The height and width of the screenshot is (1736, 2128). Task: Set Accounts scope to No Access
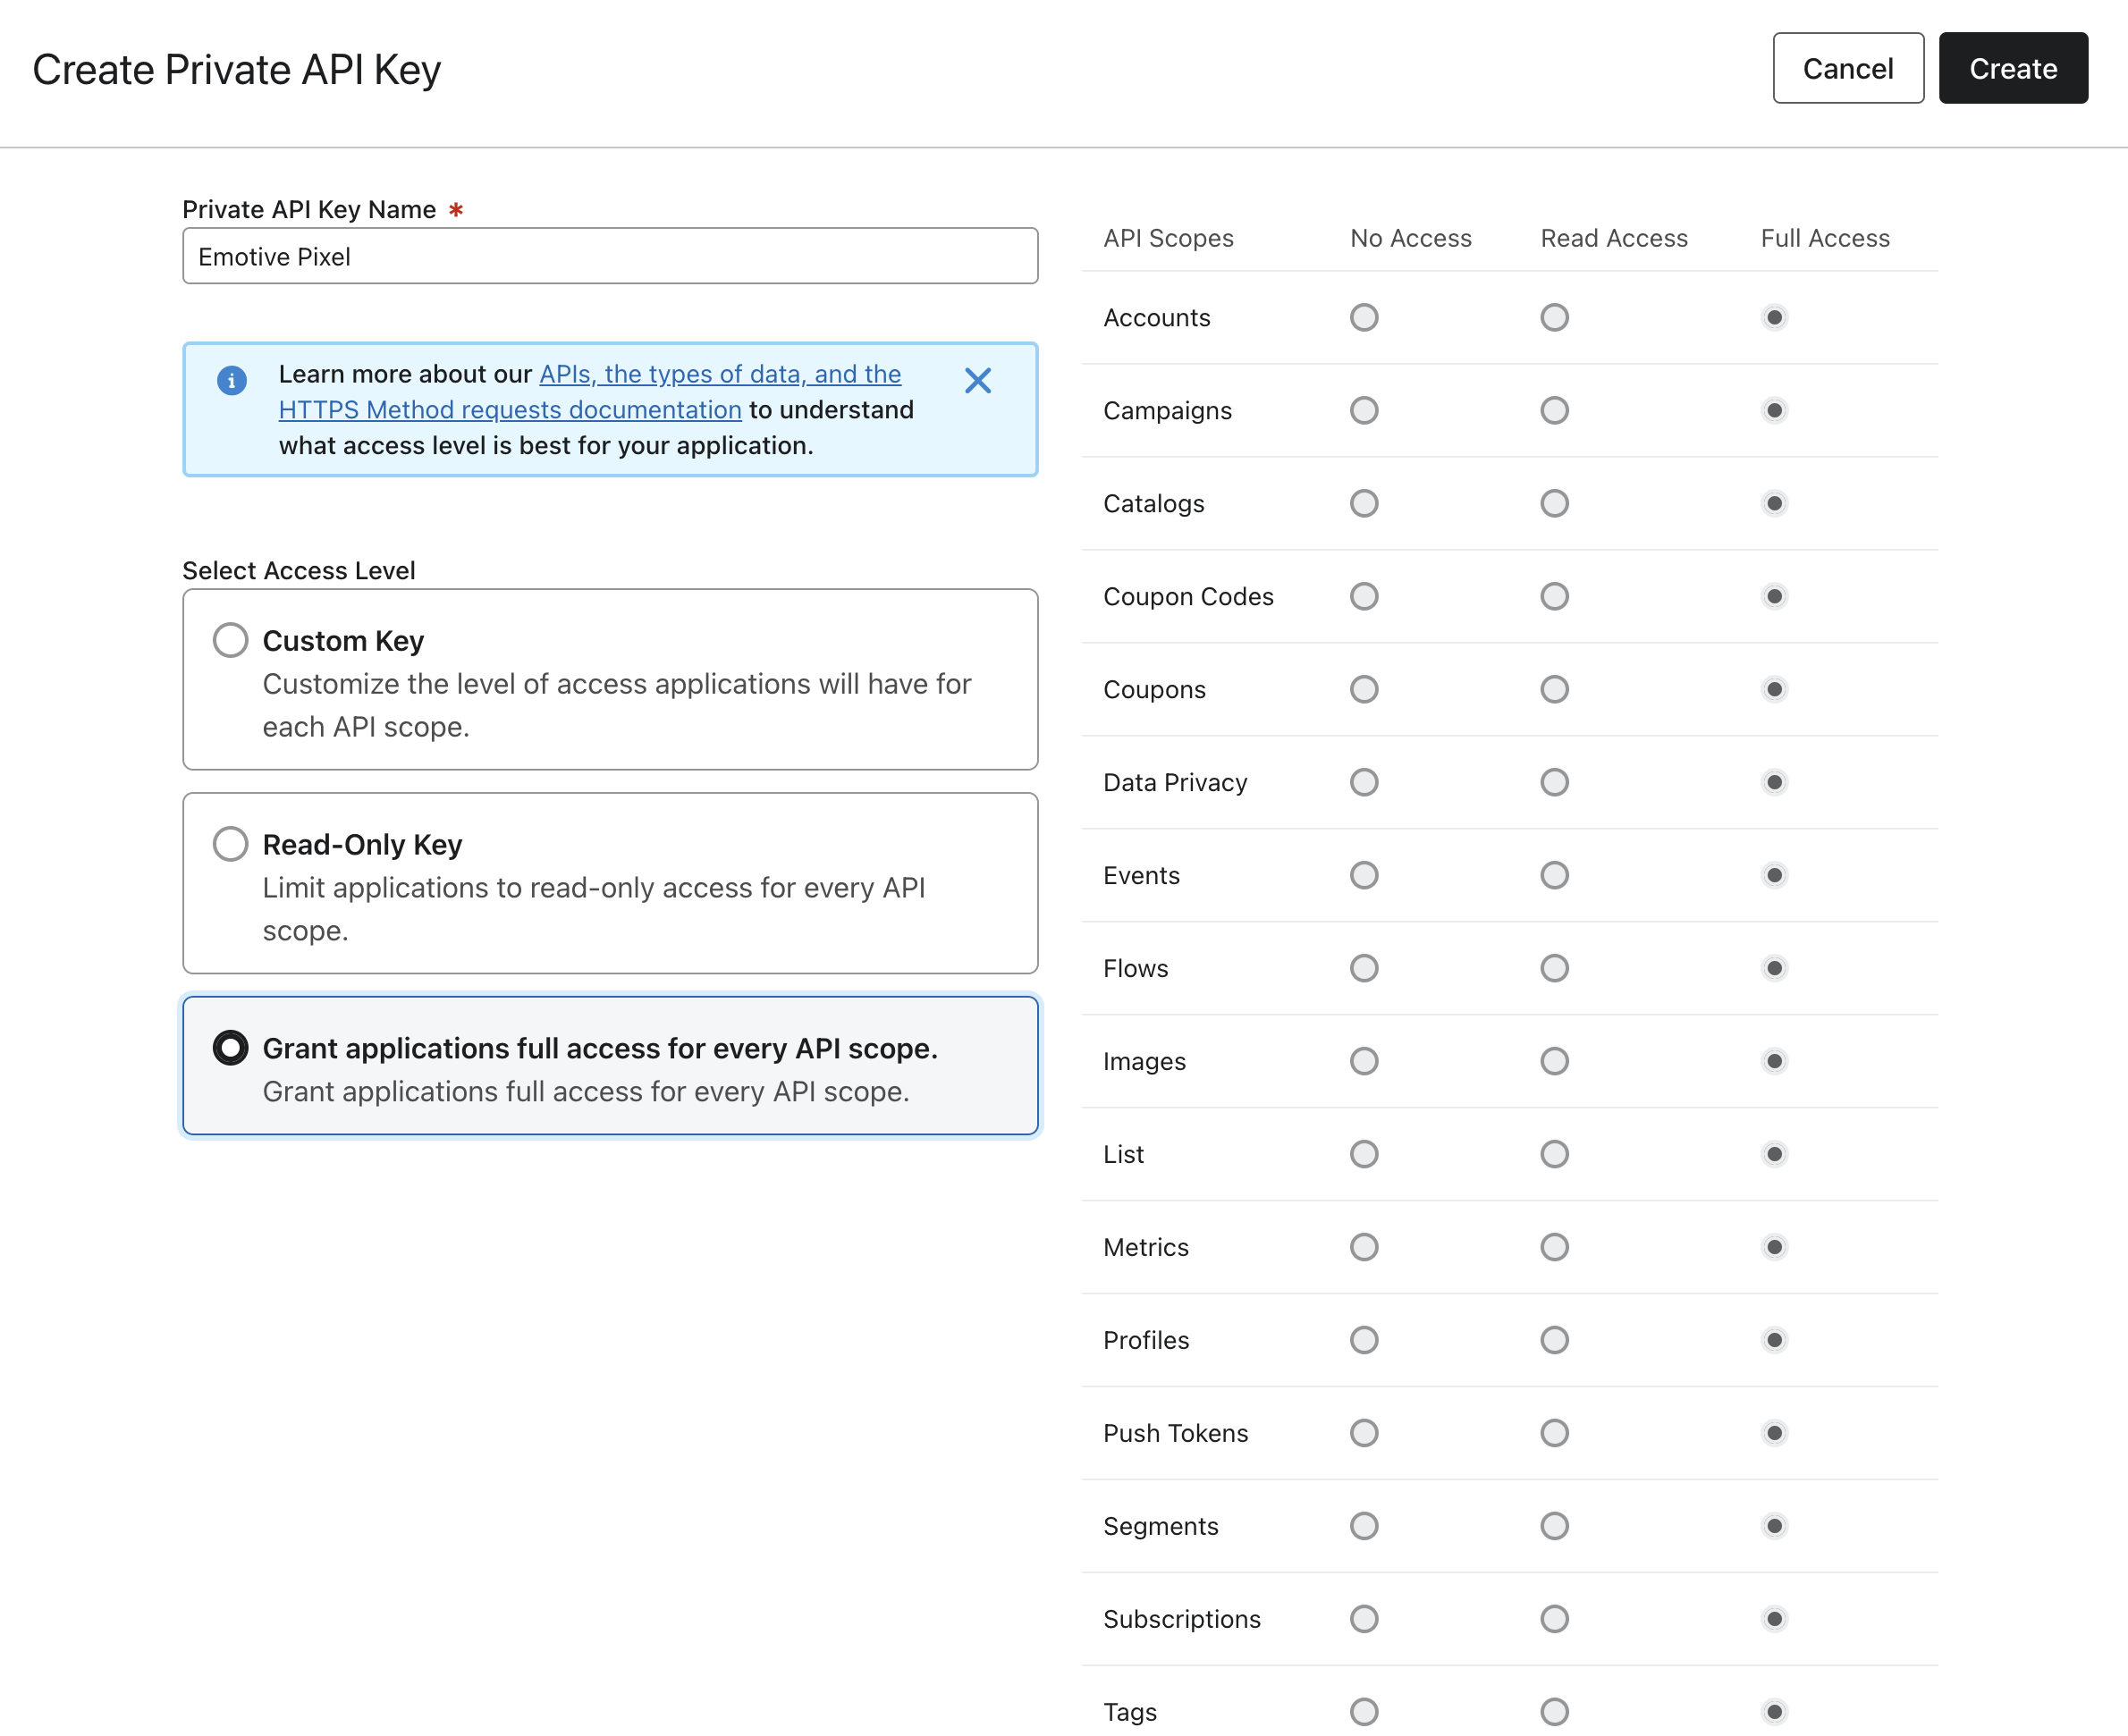pos(1363,317)
